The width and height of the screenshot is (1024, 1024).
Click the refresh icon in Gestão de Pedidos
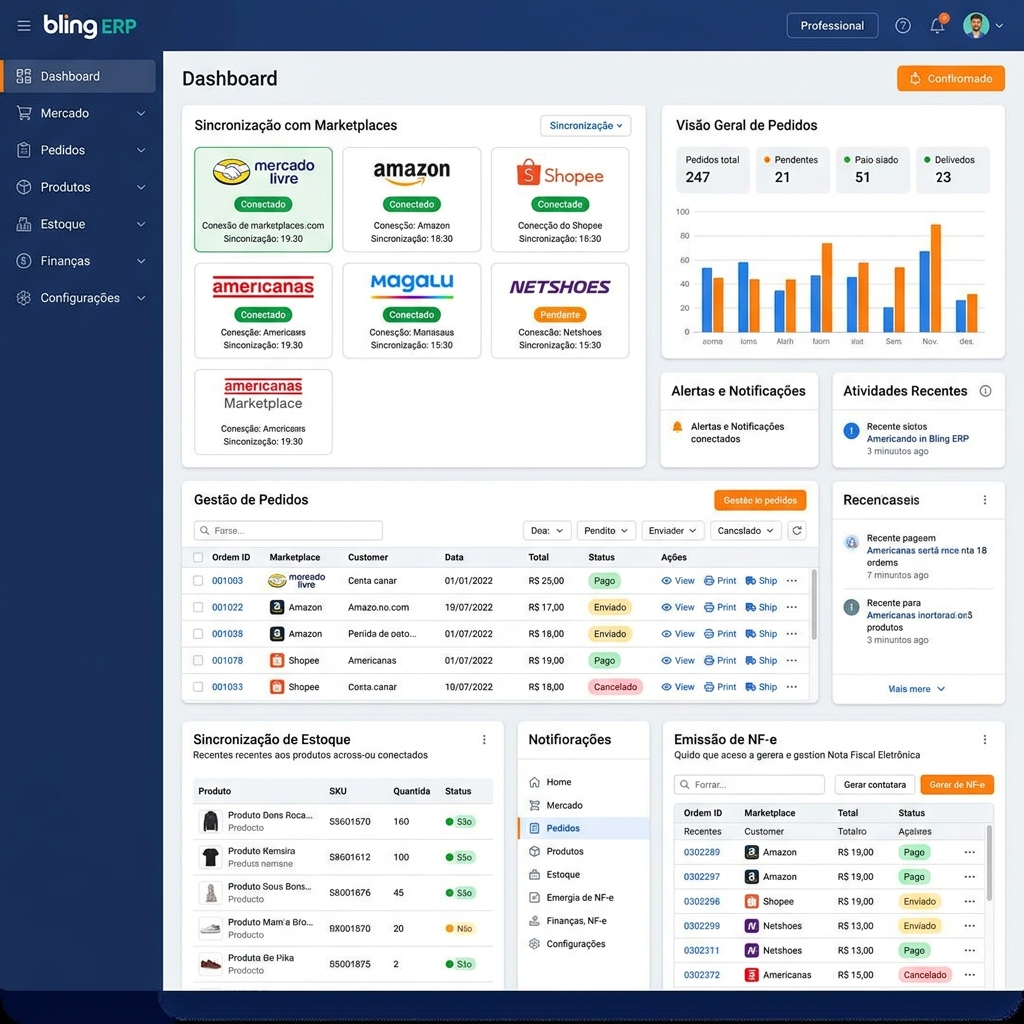coord(797,530)
